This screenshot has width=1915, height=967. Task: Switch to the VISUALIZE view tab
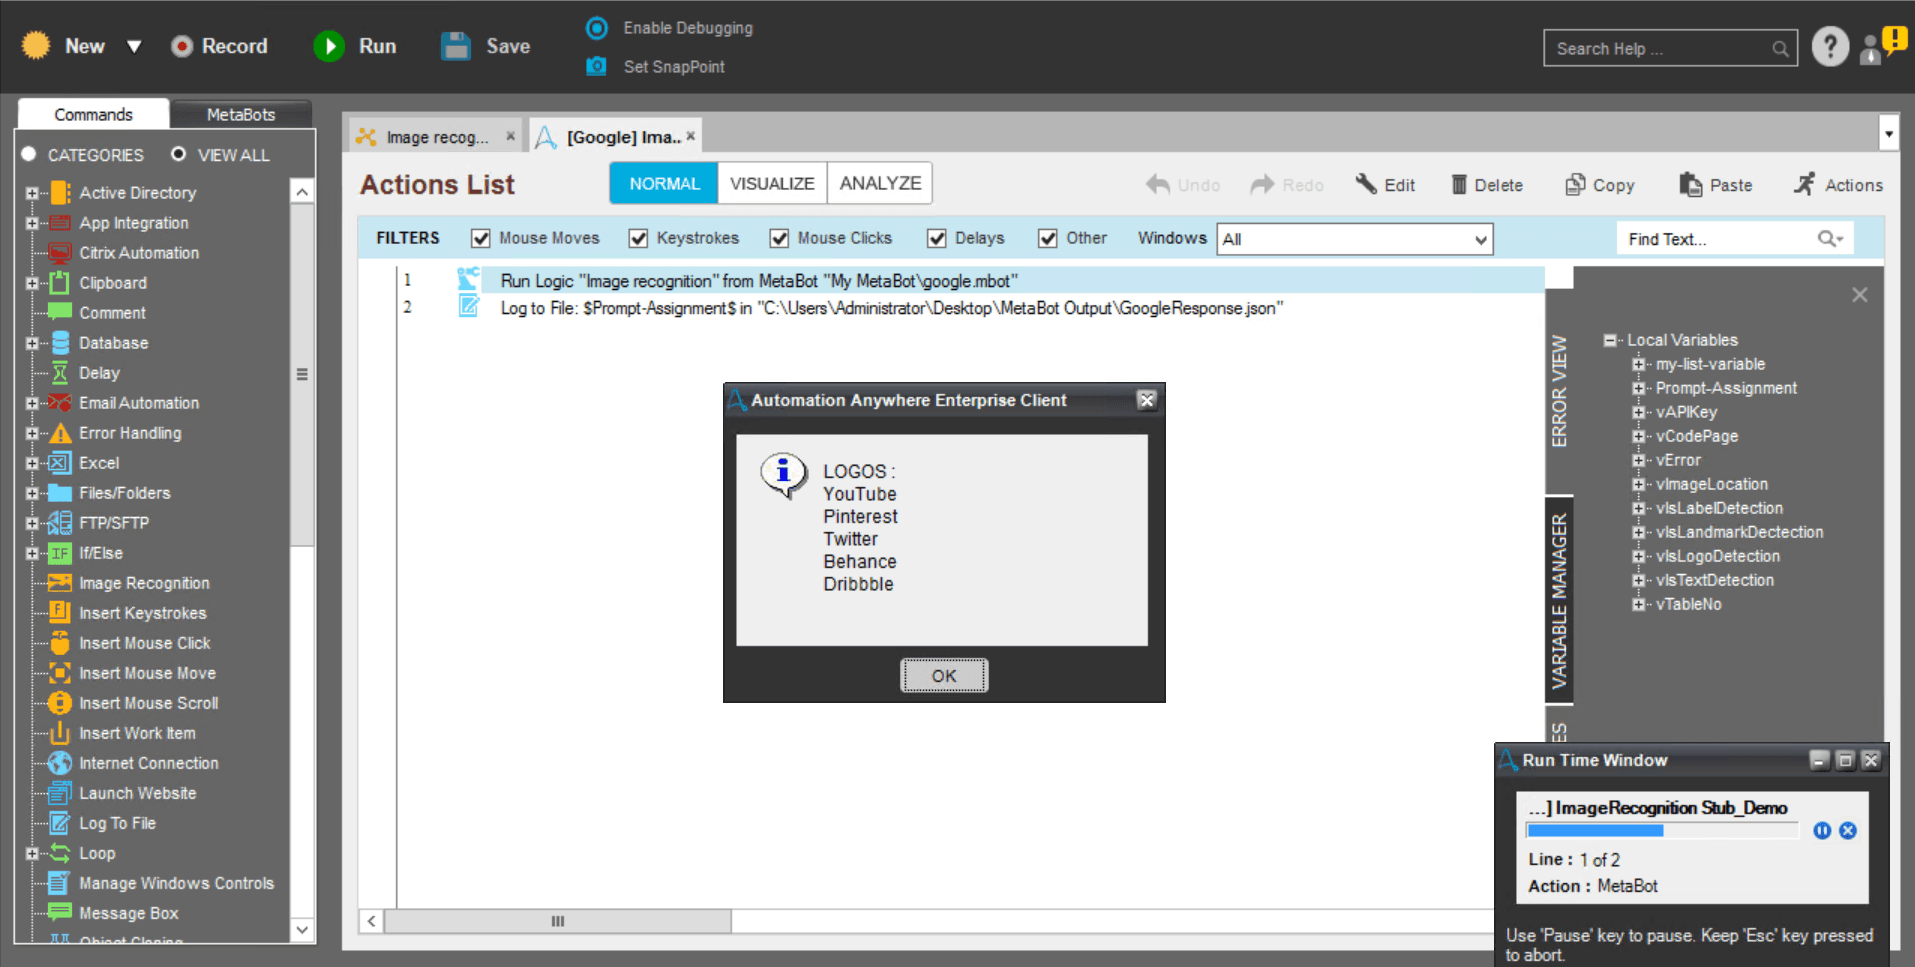772,183
